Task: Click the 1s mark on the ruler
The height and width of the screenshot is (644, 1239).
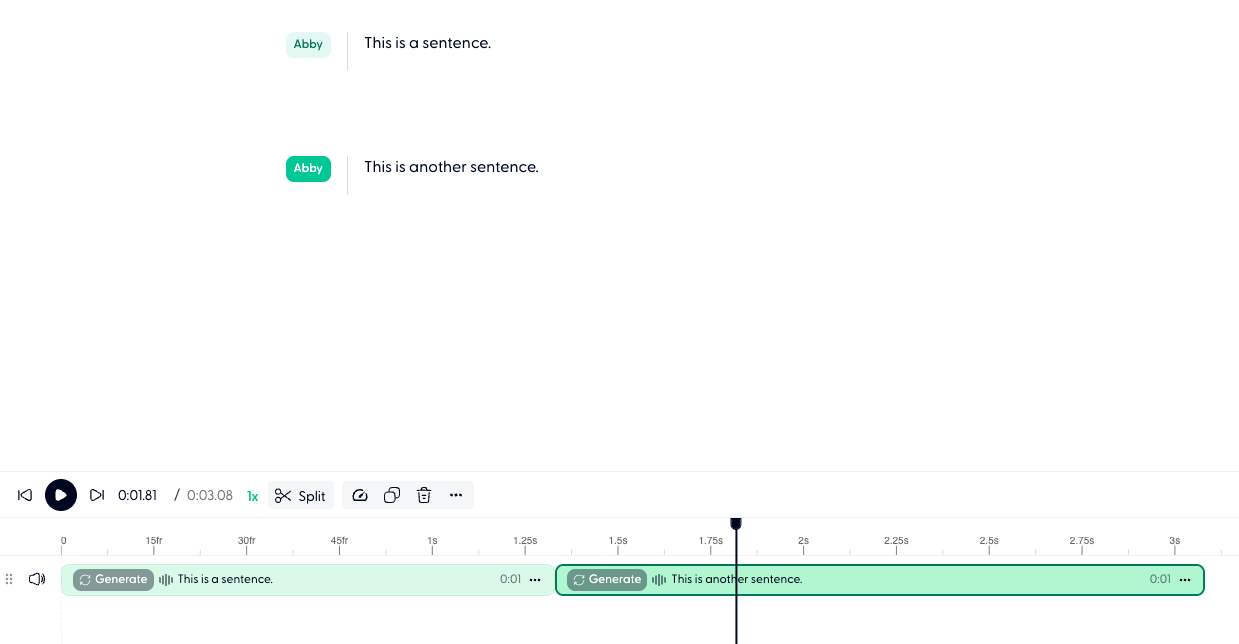Action: (432, 541)
